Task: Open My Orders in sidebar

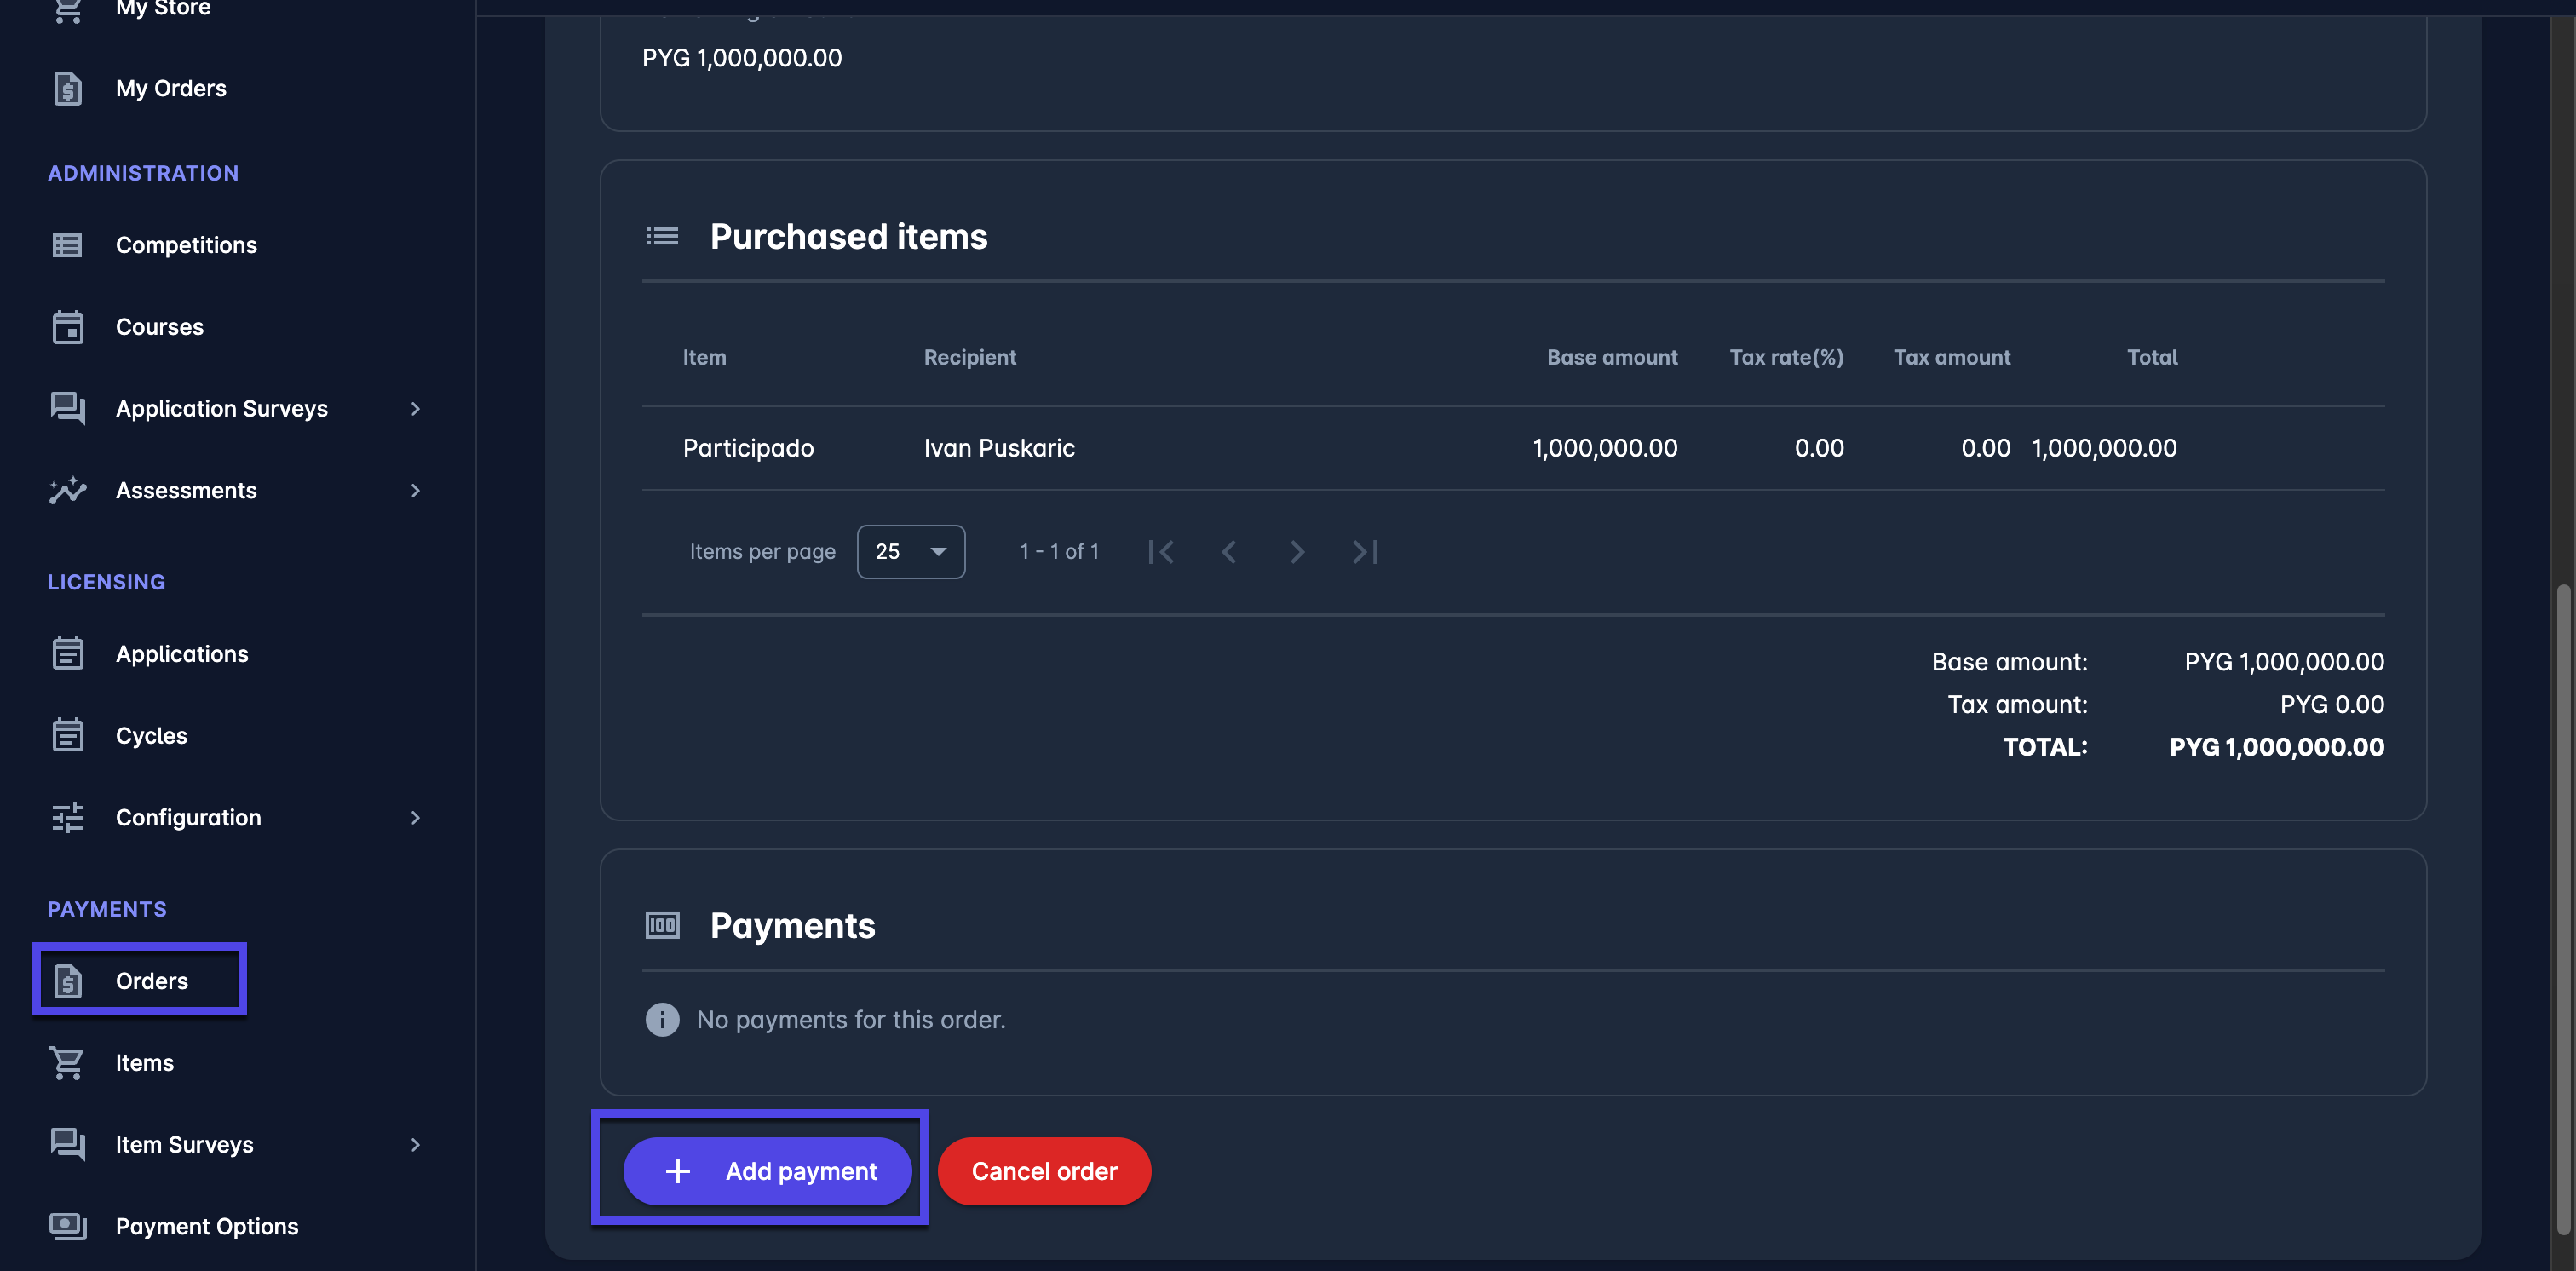Action: coord(170,88)
